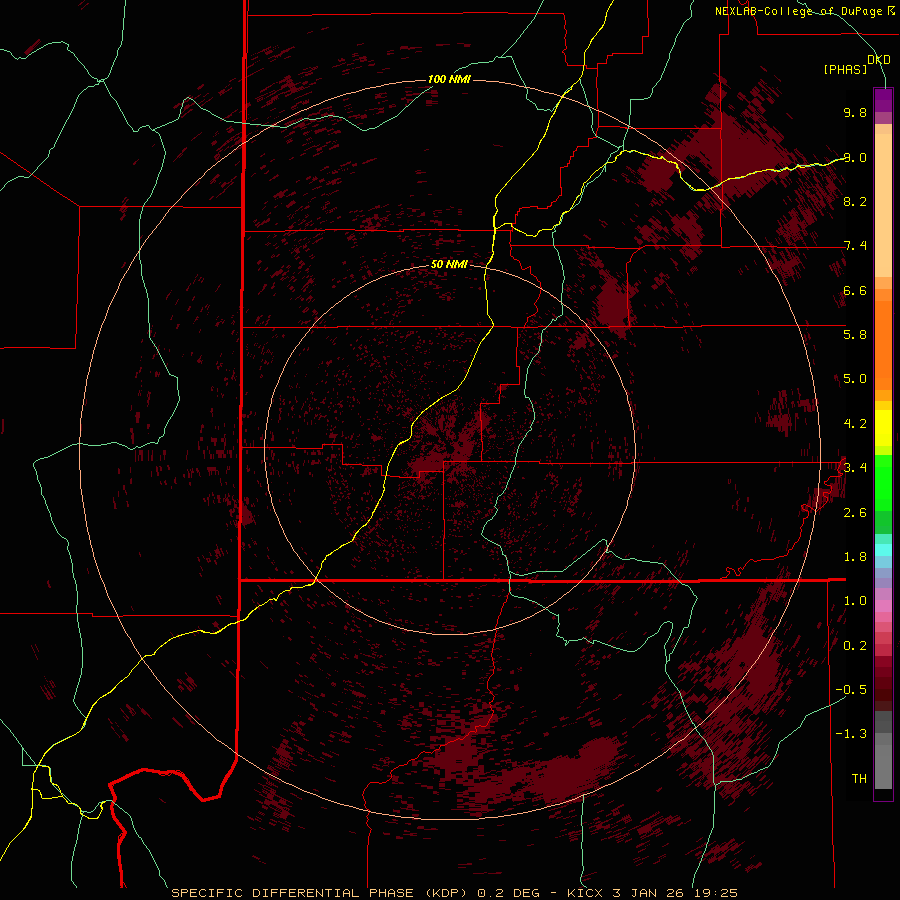Pick the yellow segment of the color bar
Image resolution: width=900 pixels, height=900 pixels.
883,428
